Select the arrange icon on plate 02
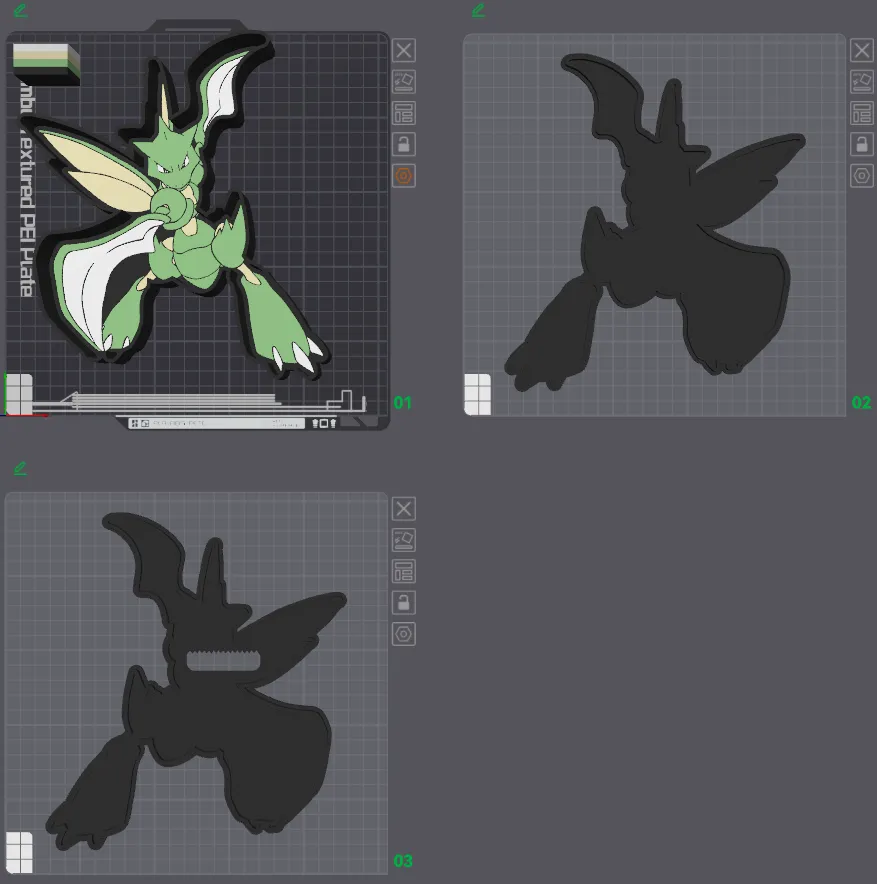 pos(862,81)
